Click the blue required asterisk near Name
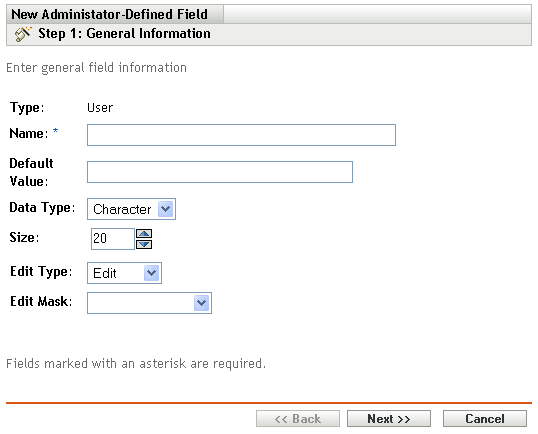 (55, 131)
